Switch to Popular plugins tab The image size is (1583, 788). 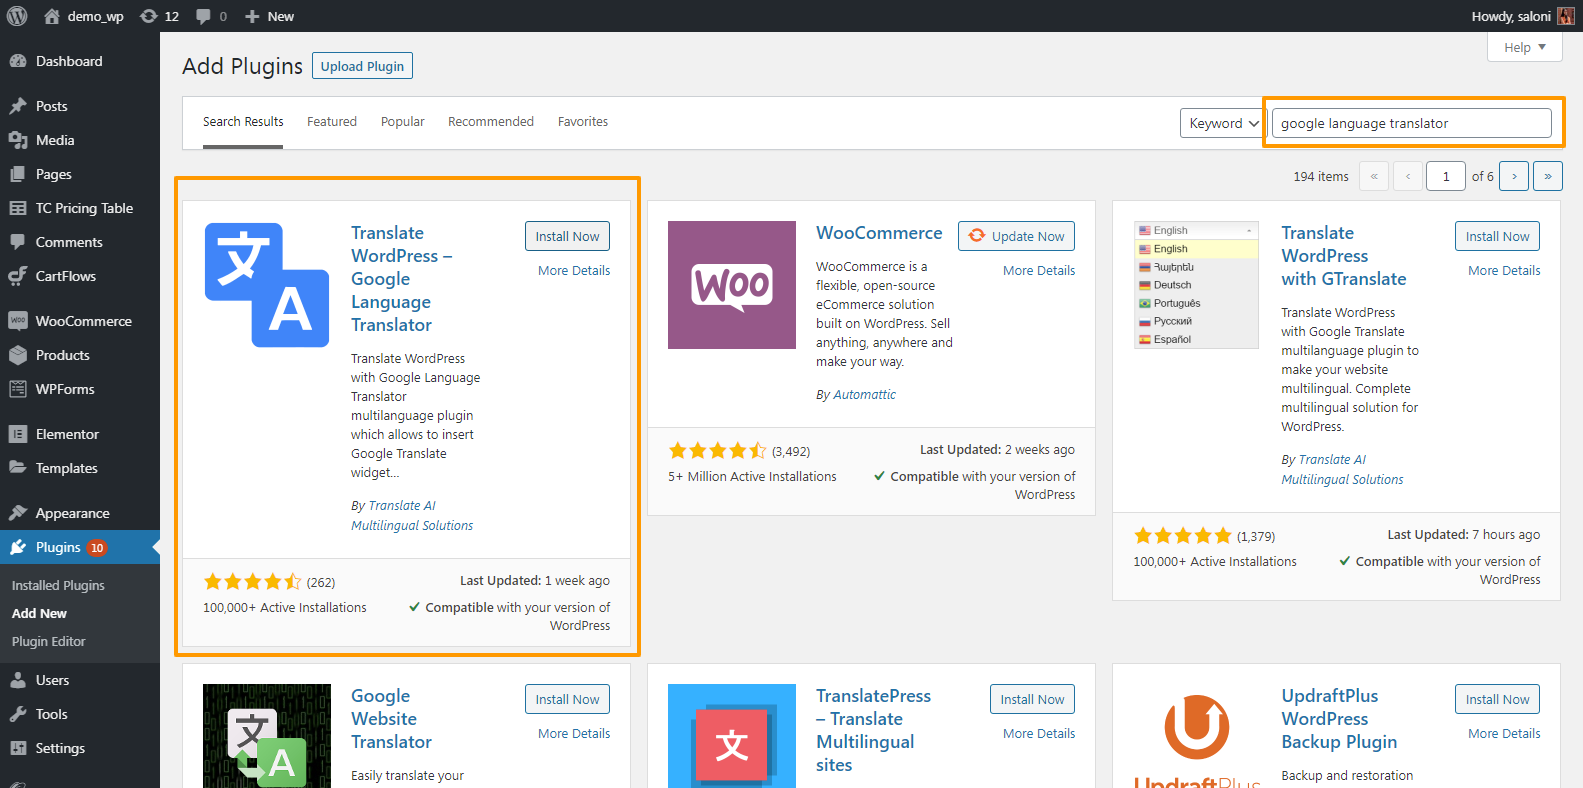click(403, 122)
